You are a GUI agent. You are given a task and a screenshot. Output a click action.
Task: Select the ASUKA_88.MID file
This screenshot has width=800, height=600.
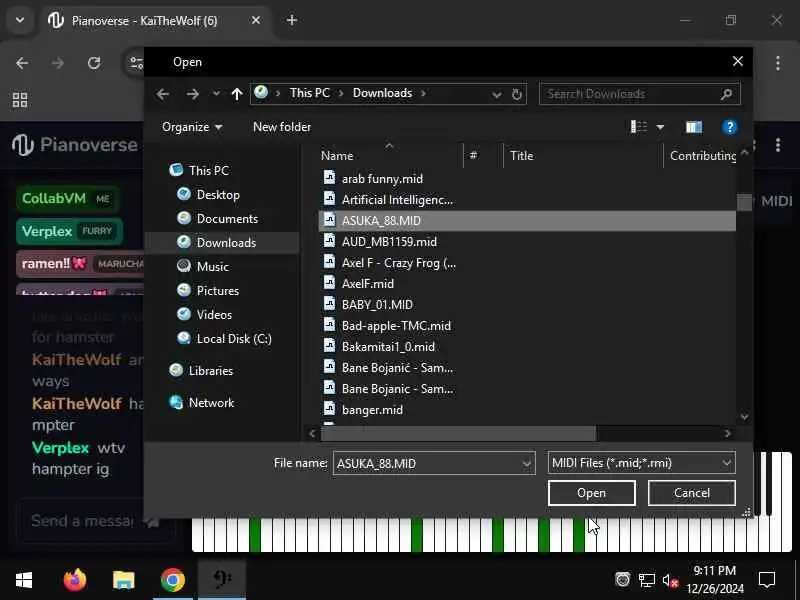pos(527,221)
